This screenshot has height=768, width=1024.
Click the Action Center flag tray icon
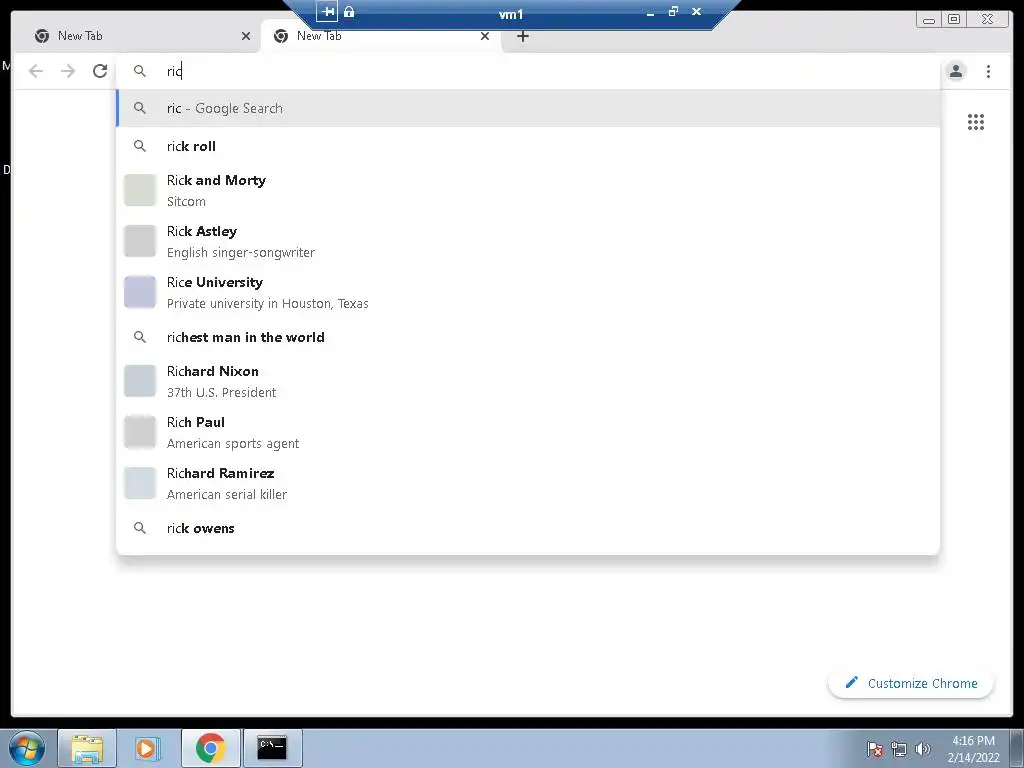(874, 749)
